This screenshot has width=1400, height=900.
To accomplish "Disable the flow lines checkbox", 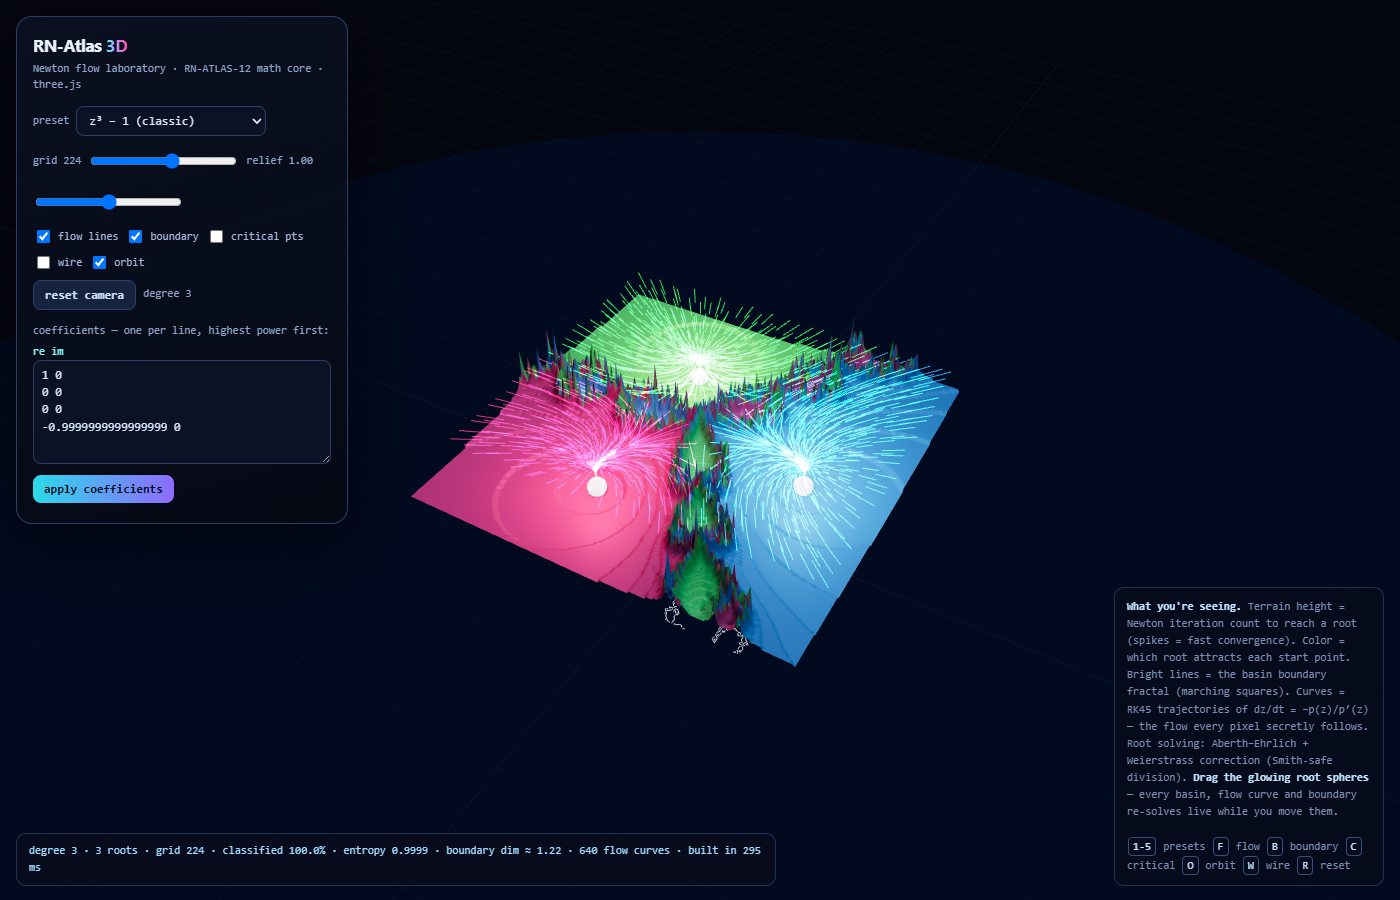I will point(43,237).
